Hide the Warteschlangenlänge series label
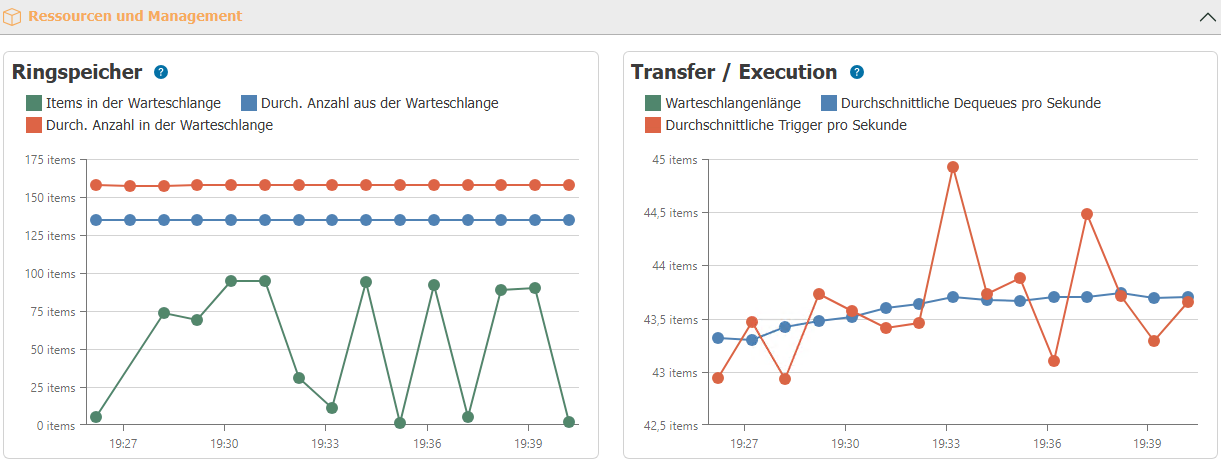1221x461 pixels. tap(733, 103)
